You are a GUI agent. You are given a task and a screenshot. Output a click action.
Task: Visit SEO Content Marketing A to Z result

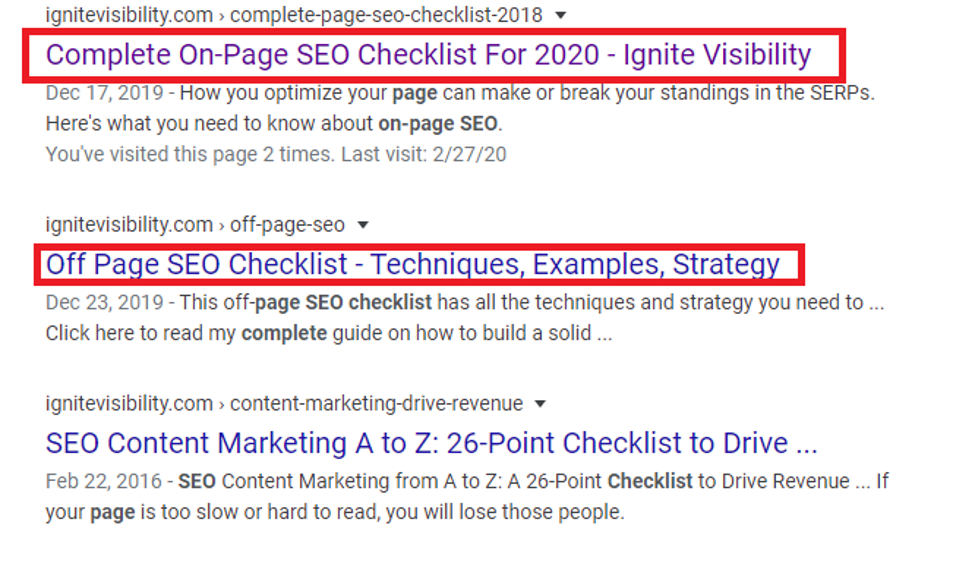point(431,443)
